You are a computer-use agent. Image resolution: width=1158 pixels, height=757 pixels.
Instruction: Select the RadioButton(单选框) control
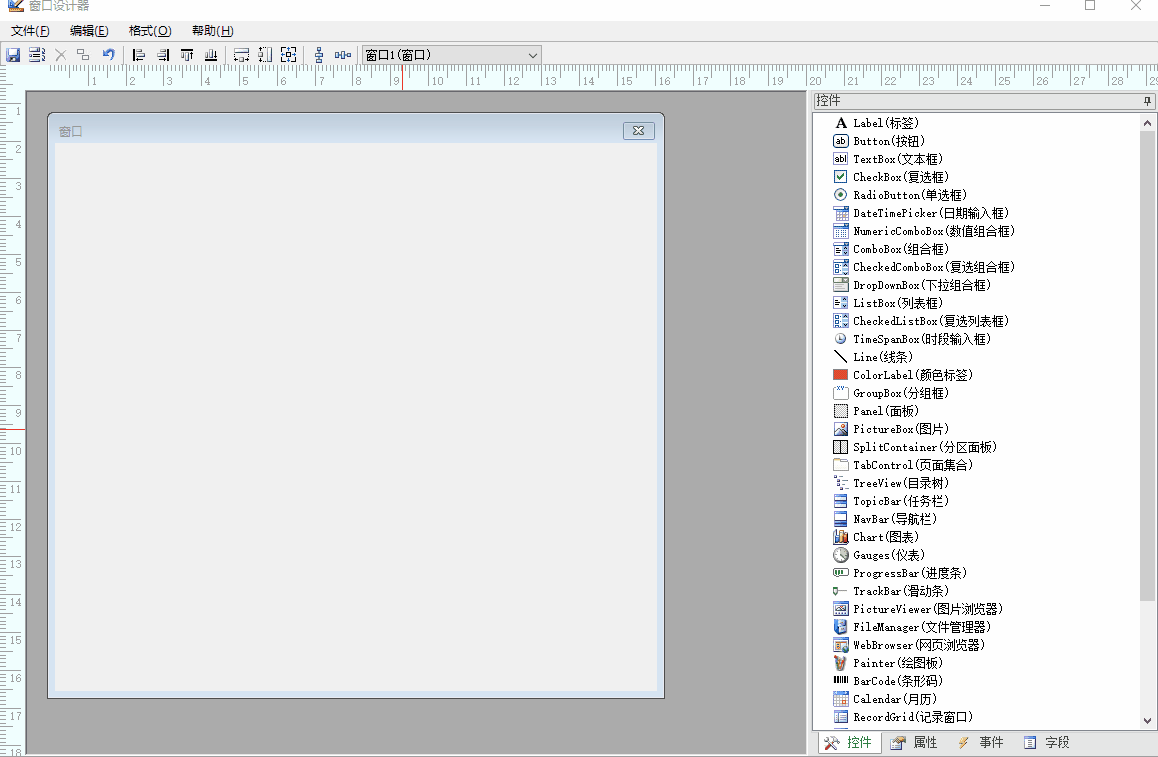(909, 195)
